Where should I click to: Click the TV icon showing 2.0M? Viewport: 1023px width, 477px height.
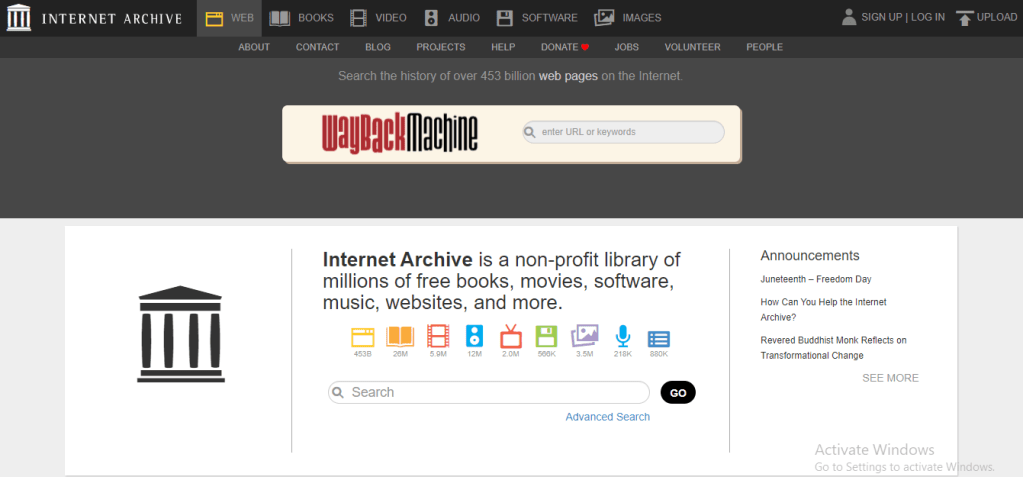tap(510, 336)
